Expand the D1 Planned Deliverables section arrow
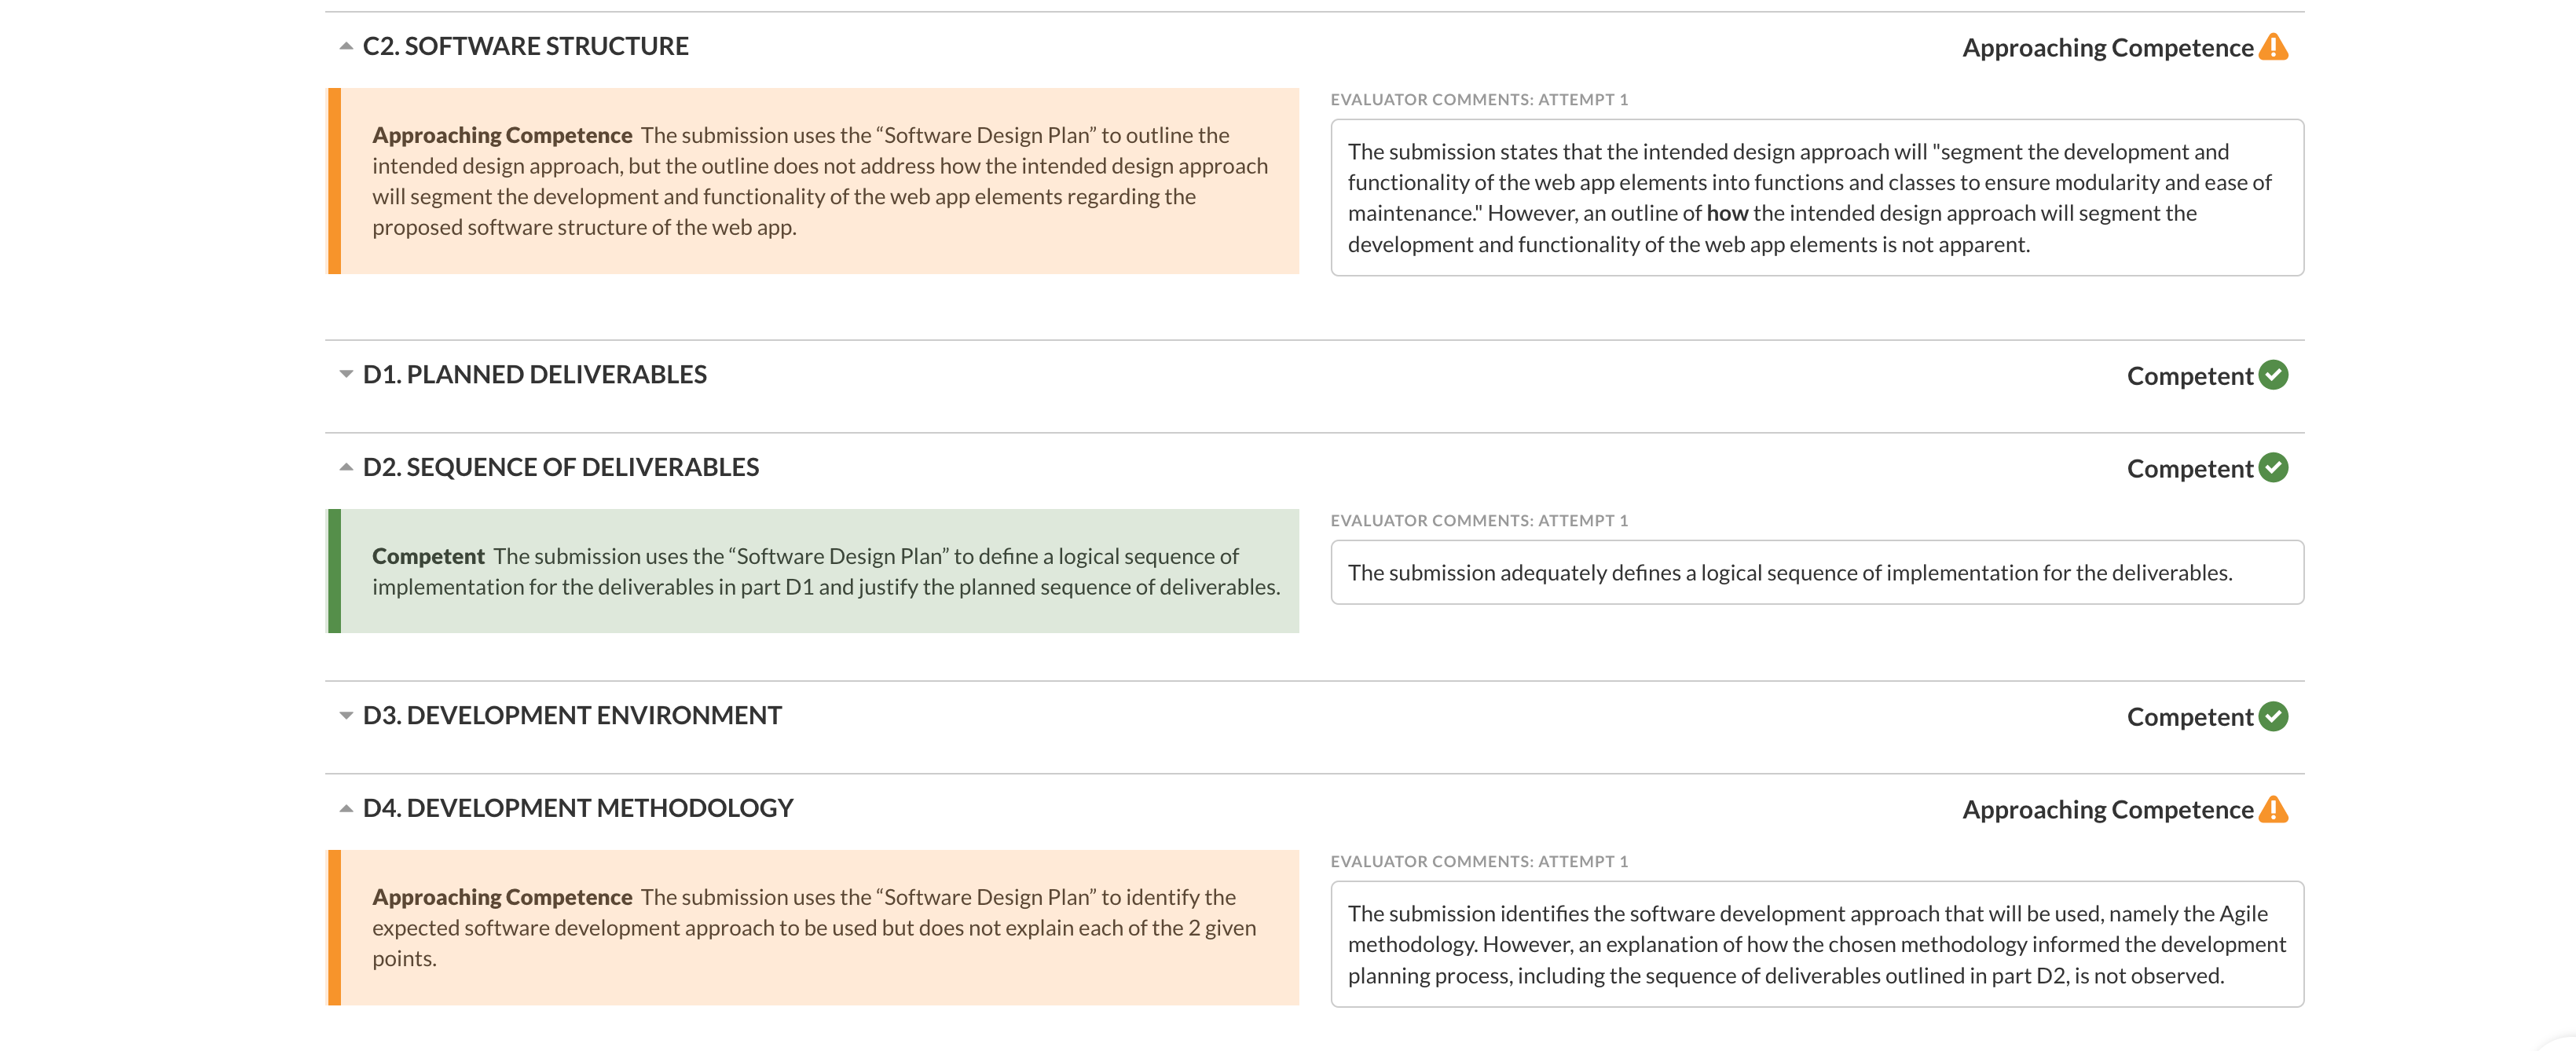 tap(346, 374)
